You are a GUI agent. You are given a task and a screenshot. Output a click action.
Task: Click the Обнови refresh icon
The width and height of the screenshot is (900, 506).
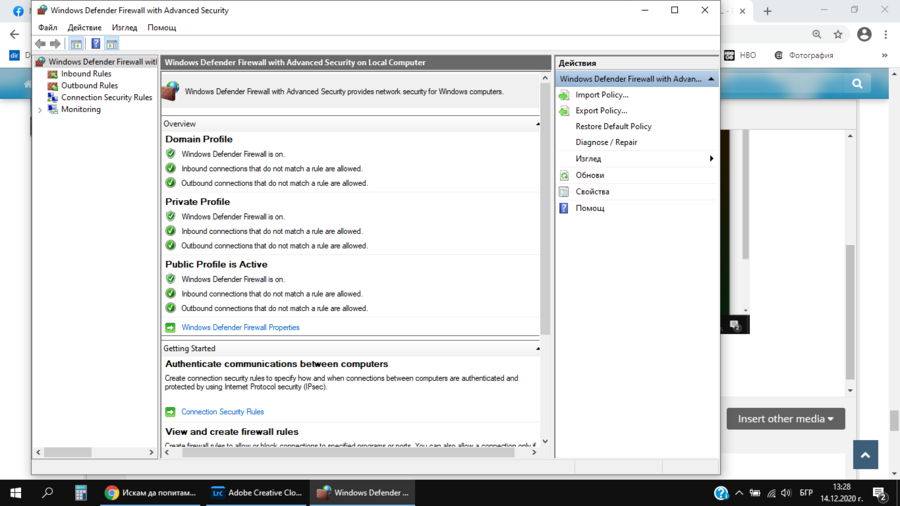[x=564, y=176]
